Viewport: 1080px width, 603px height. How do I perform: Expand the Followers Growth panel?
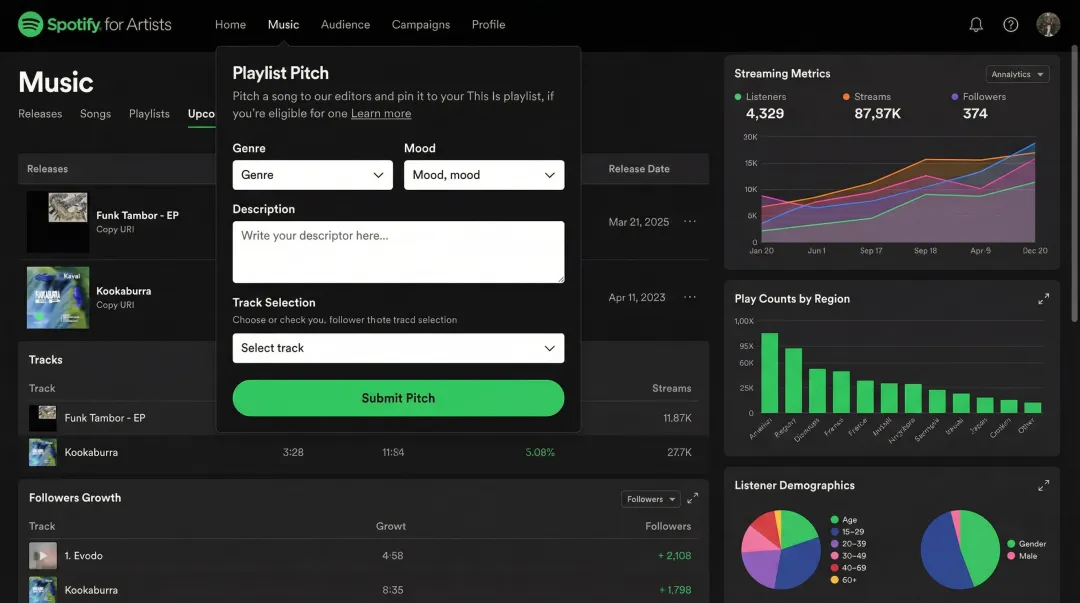pos(693,498)
